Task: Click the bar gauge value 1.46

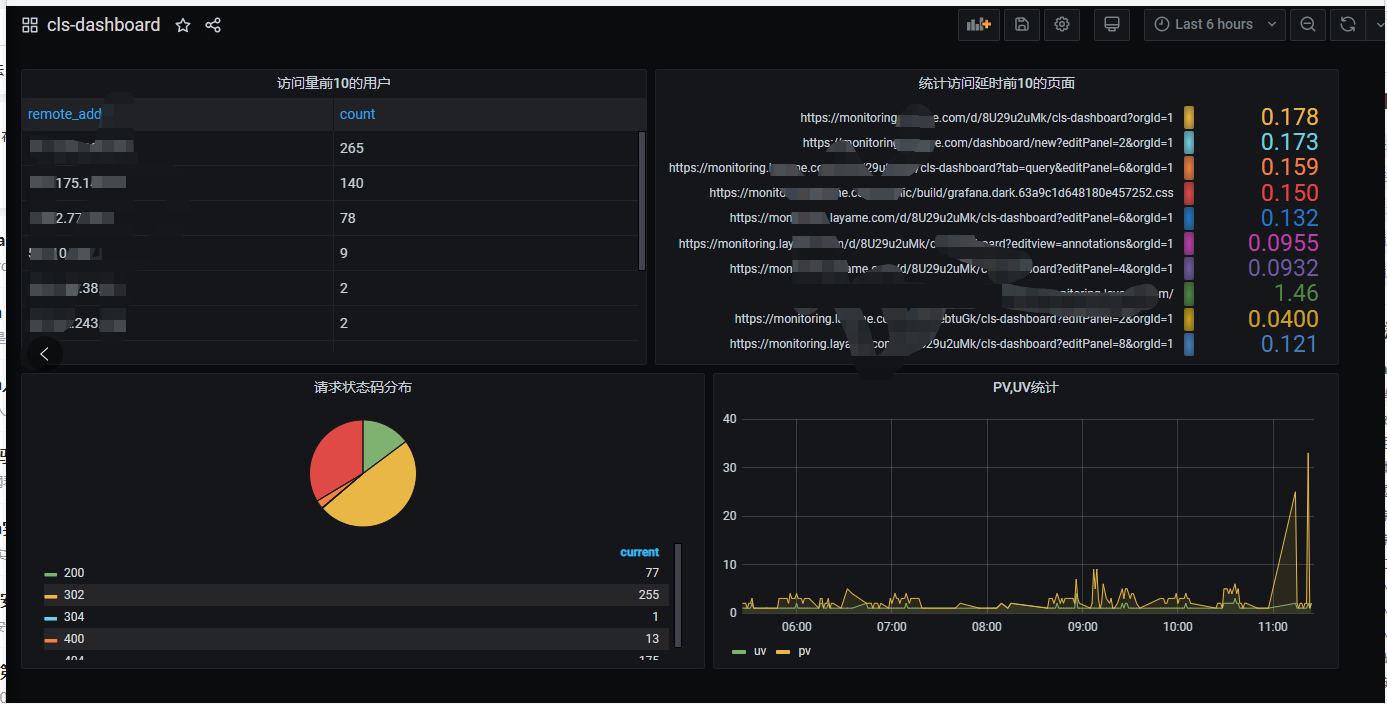Action: [1296, 293]
